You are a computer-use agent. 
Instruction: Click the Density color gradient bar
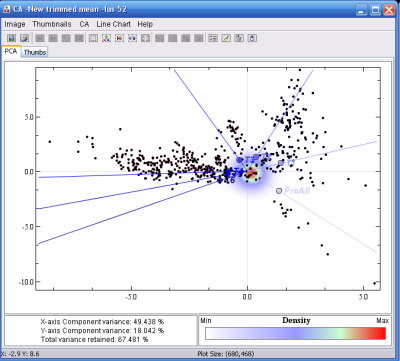pyautogui.click(x=295, y=333)
